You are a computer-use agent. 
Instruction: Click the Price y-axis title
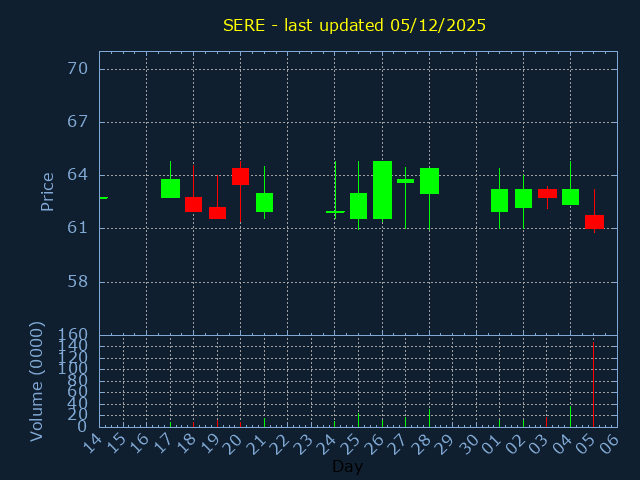47,191
